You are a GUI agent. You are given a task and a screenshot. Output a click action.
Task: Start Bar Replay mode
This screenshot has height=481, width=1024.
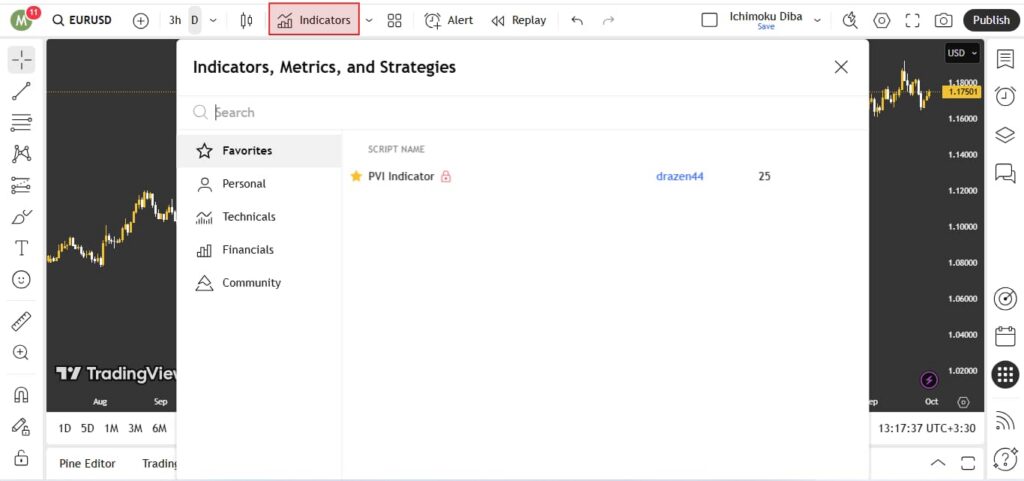point(518,20)
